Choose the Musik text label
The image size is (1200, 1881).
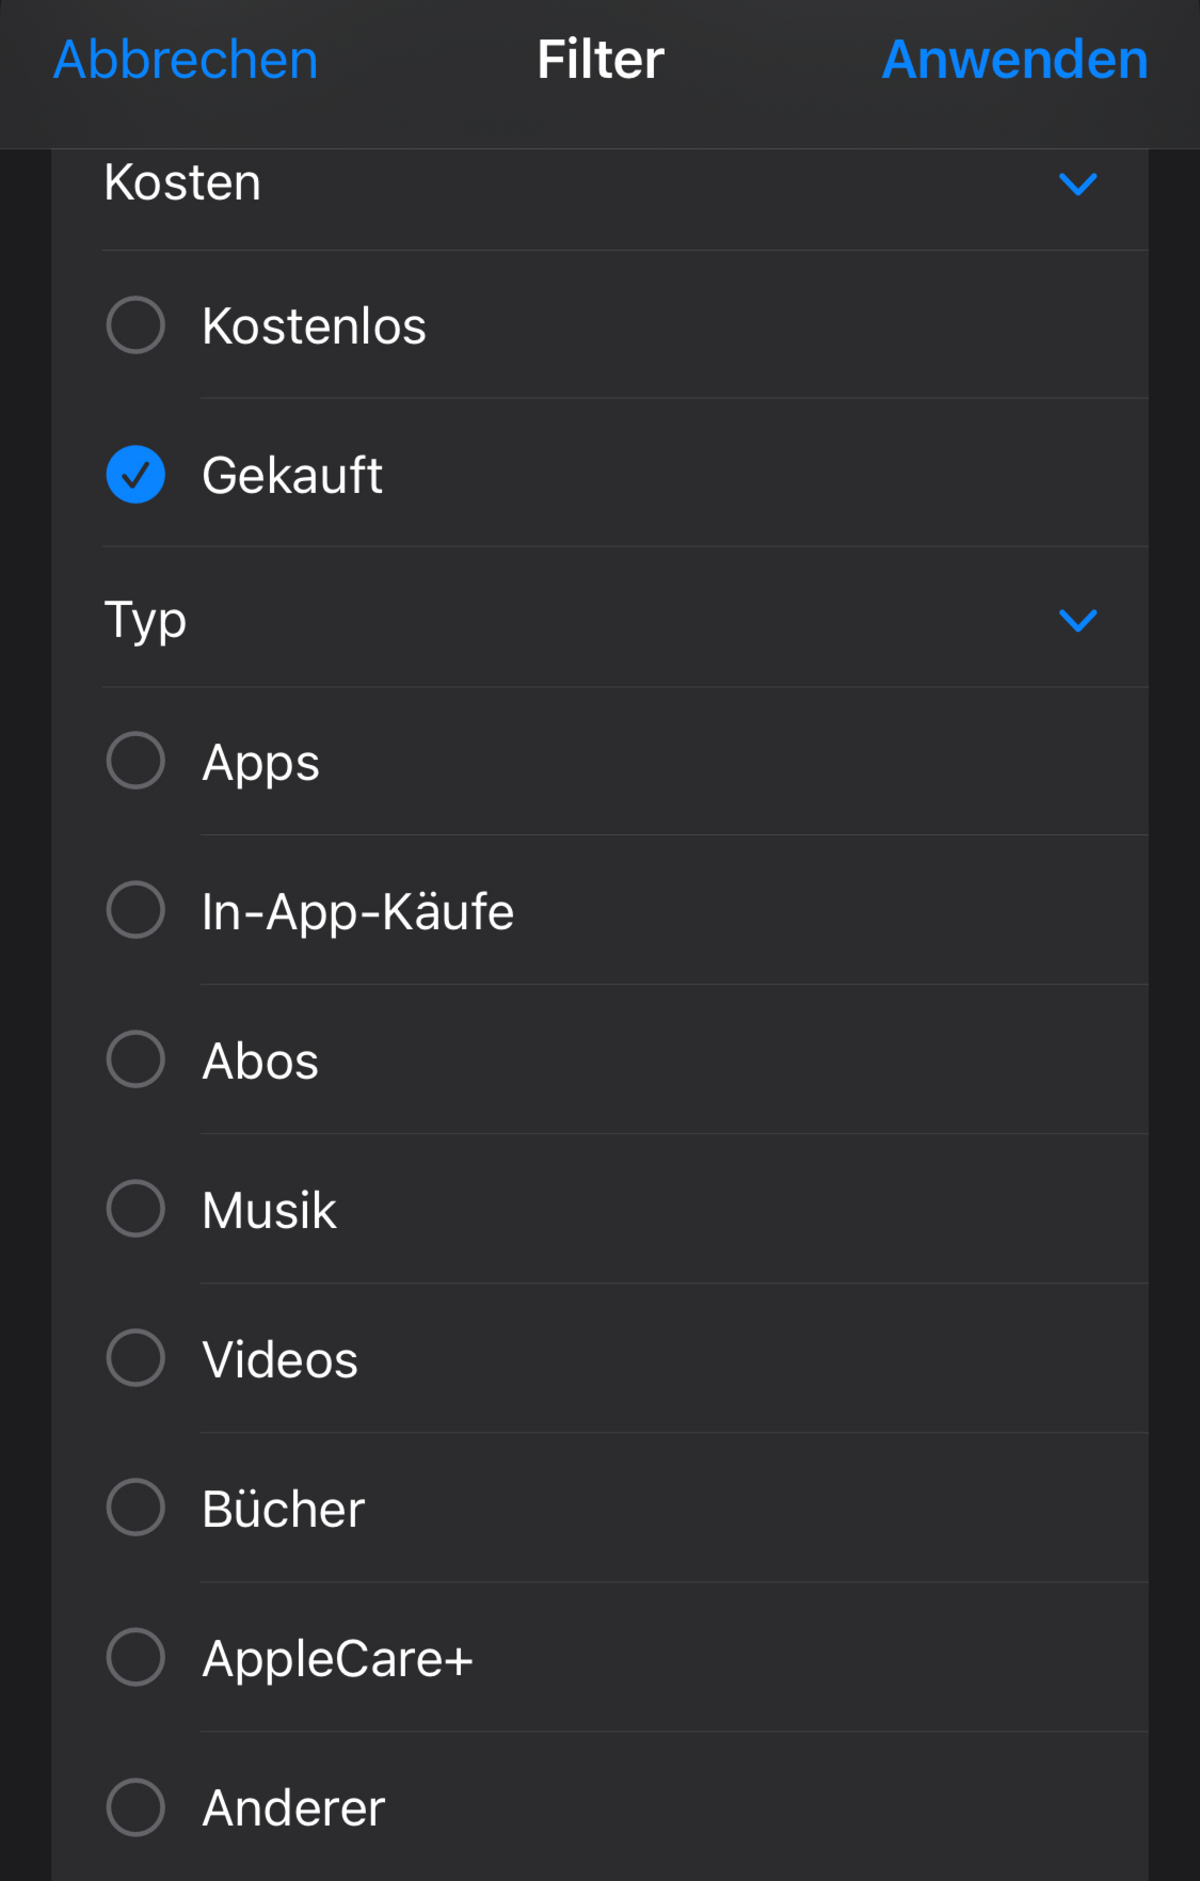coord(269,1210)
